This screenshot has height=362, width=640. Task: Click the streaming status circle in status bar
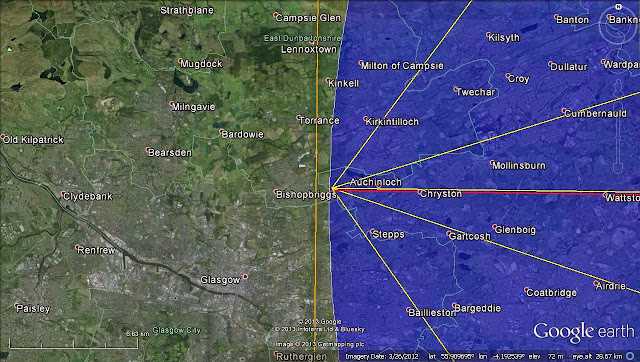(630, 356)
